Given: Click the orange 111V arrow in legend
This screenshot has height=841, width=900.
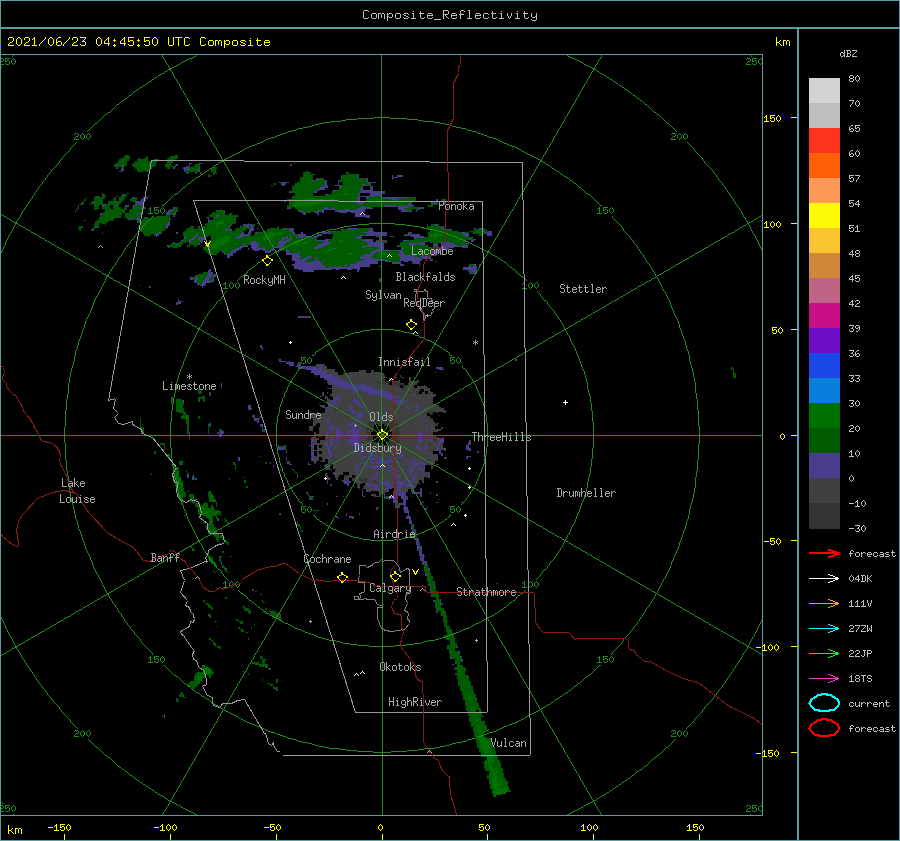Looking at the screenshot, I should click(x=824, y=603).
